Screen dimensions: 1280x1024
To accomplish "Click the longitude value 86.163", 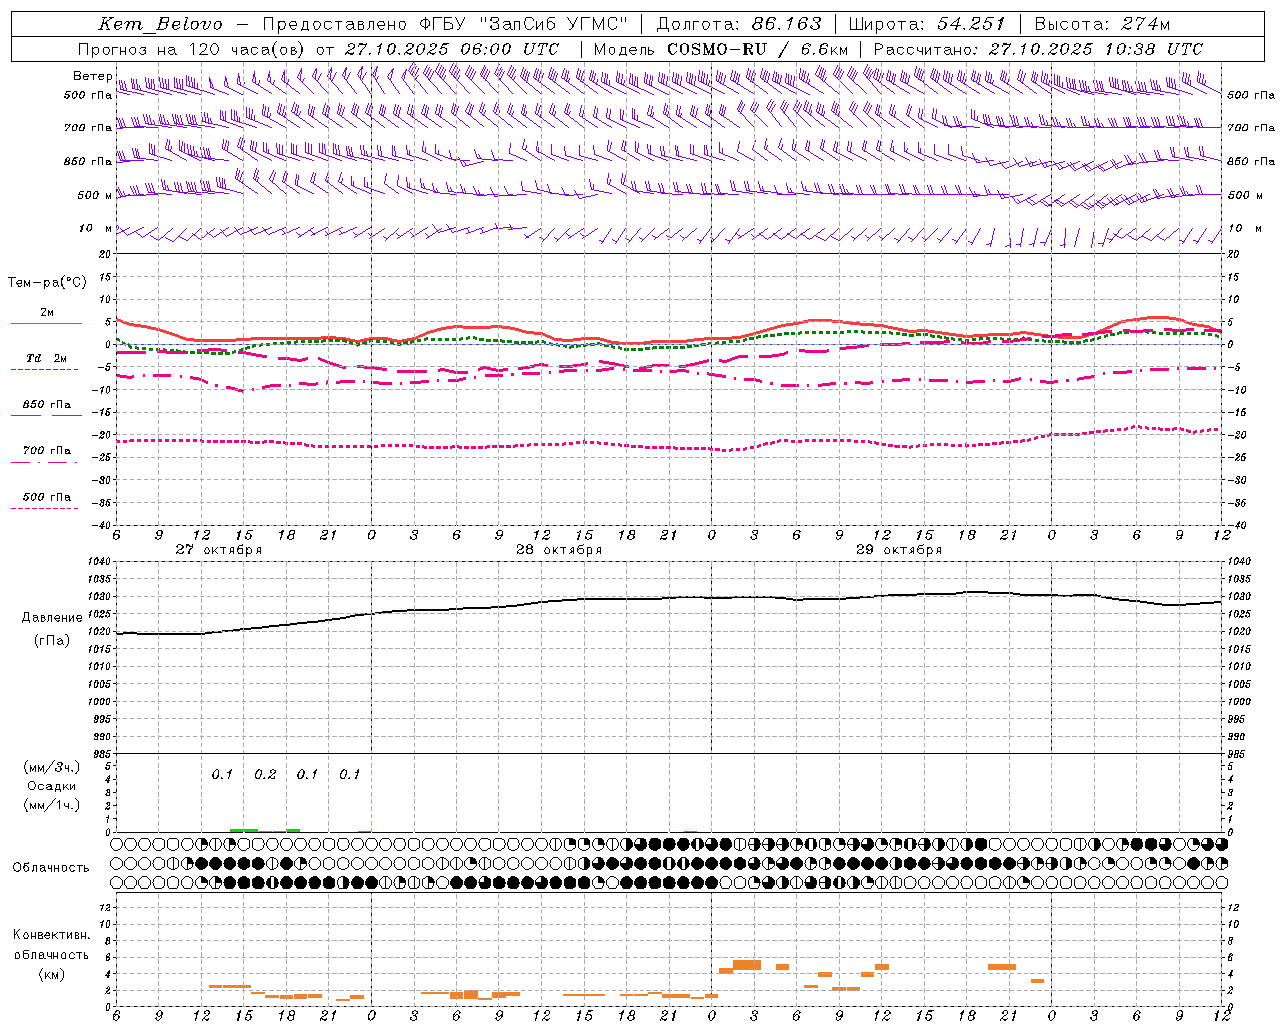I will tap(787, 24).
